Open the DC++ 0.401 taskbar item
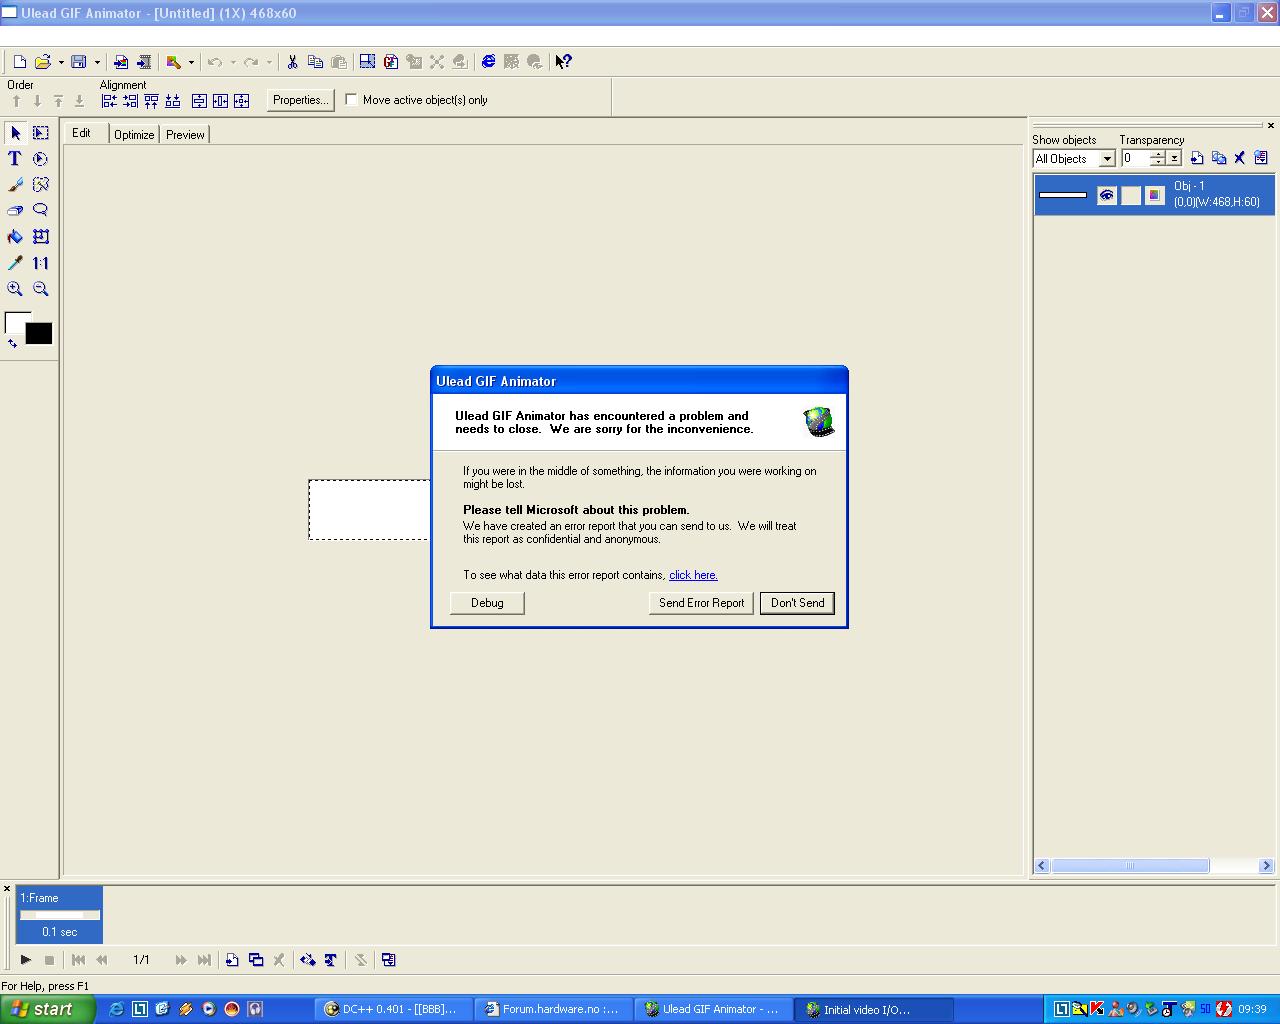 tap(393, 1009)
